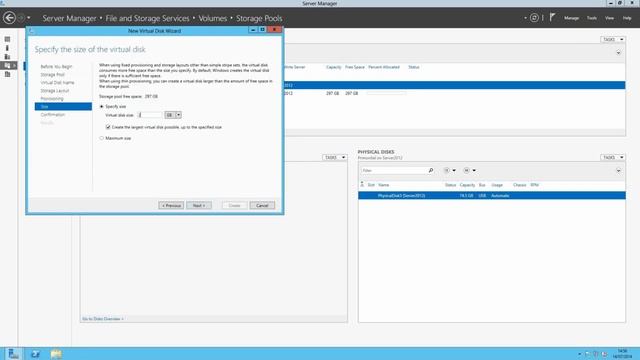Click the taskbar clock

coord(622,353)
